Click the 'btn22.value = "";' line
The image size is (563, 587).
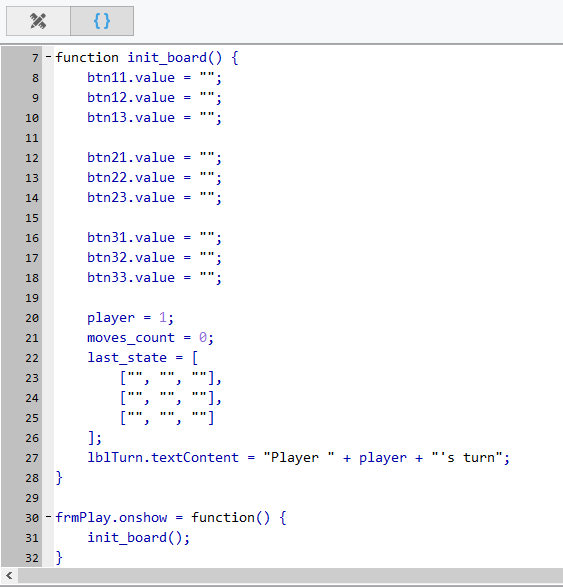(154, 178)
